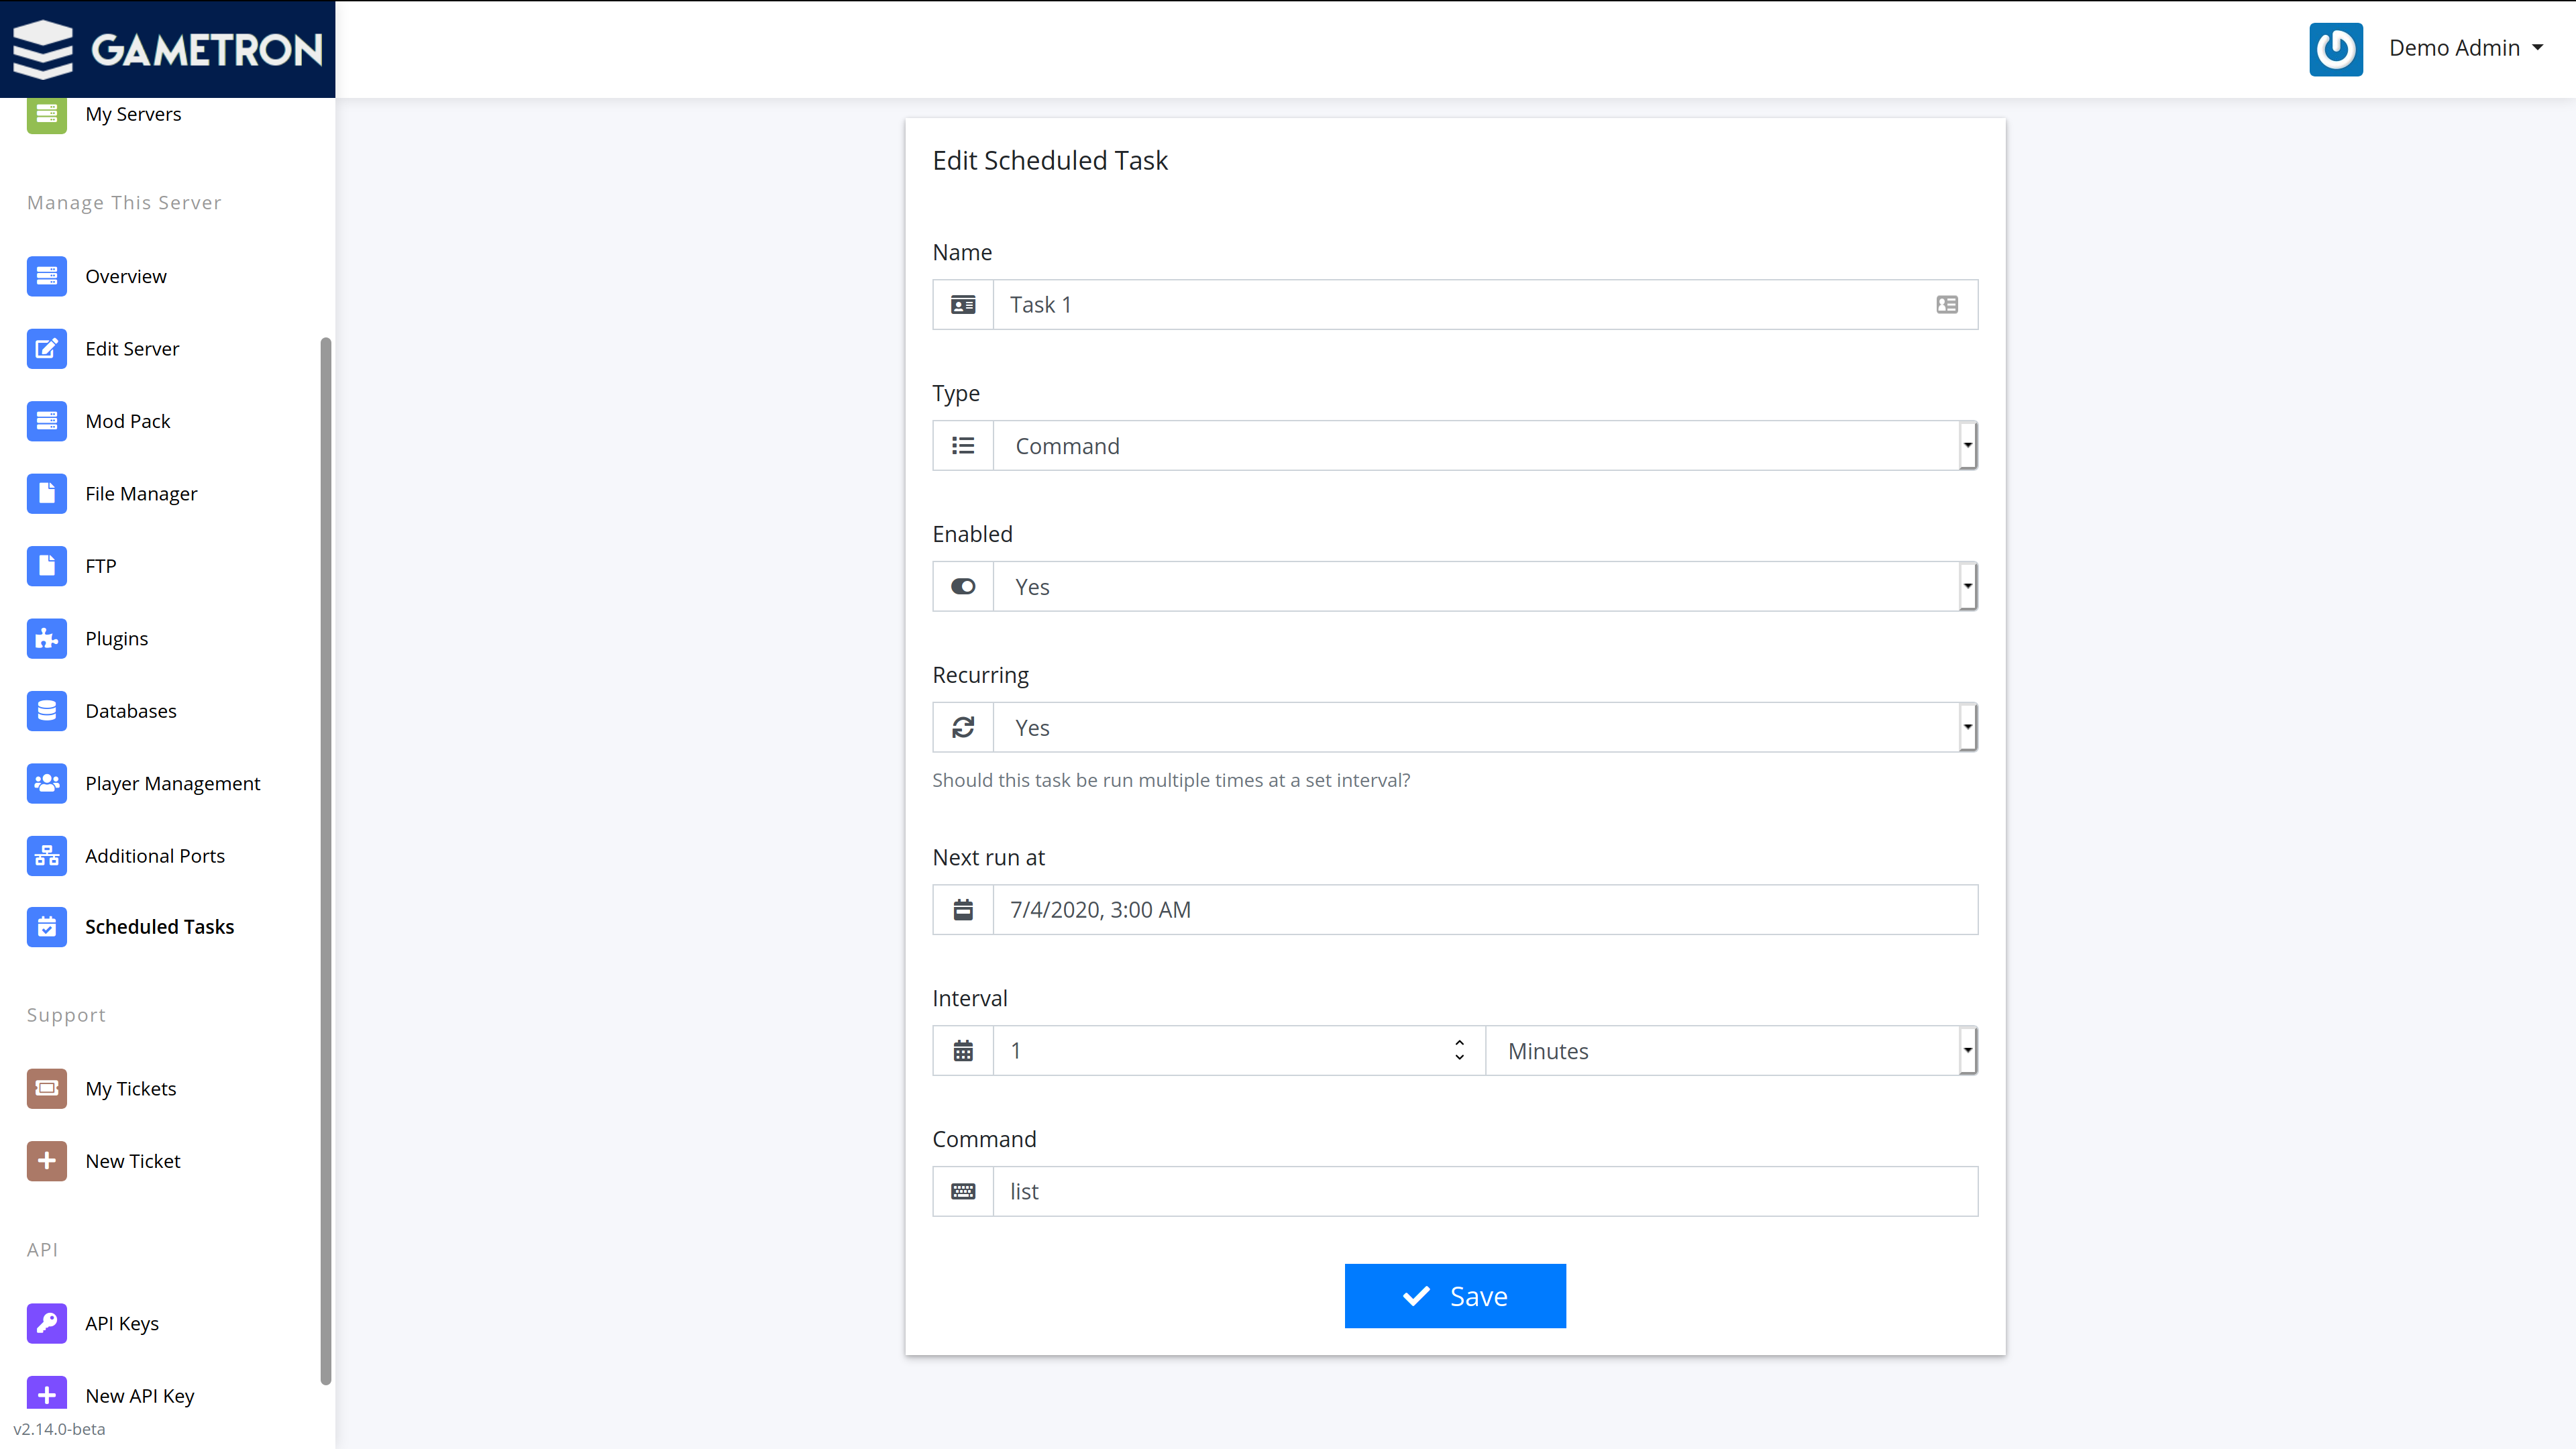Screen dimensions: 2576x1449
Task: Open File Manager page
Action: (141, 494)
